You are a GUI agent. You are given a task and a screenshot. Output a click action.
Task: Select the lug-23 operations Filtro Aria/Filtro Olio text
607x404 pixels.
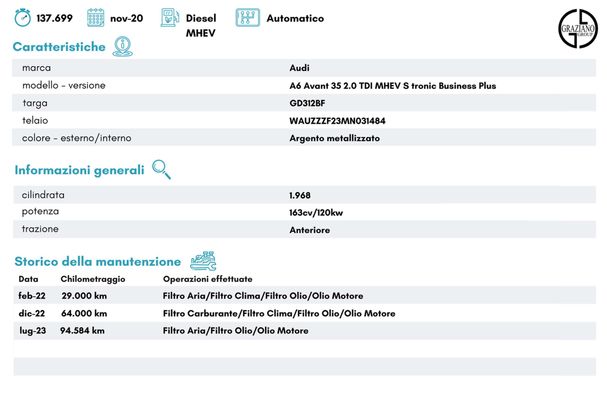tap(235, 330)
